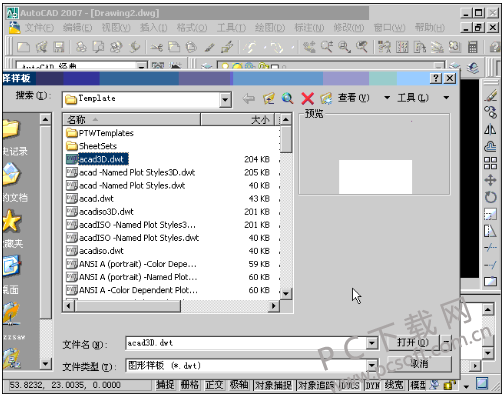The width and height of the screenshot is (504, 395).
Task: Open the Favorites star in places sidebar
Action: [x=11, y=221]
